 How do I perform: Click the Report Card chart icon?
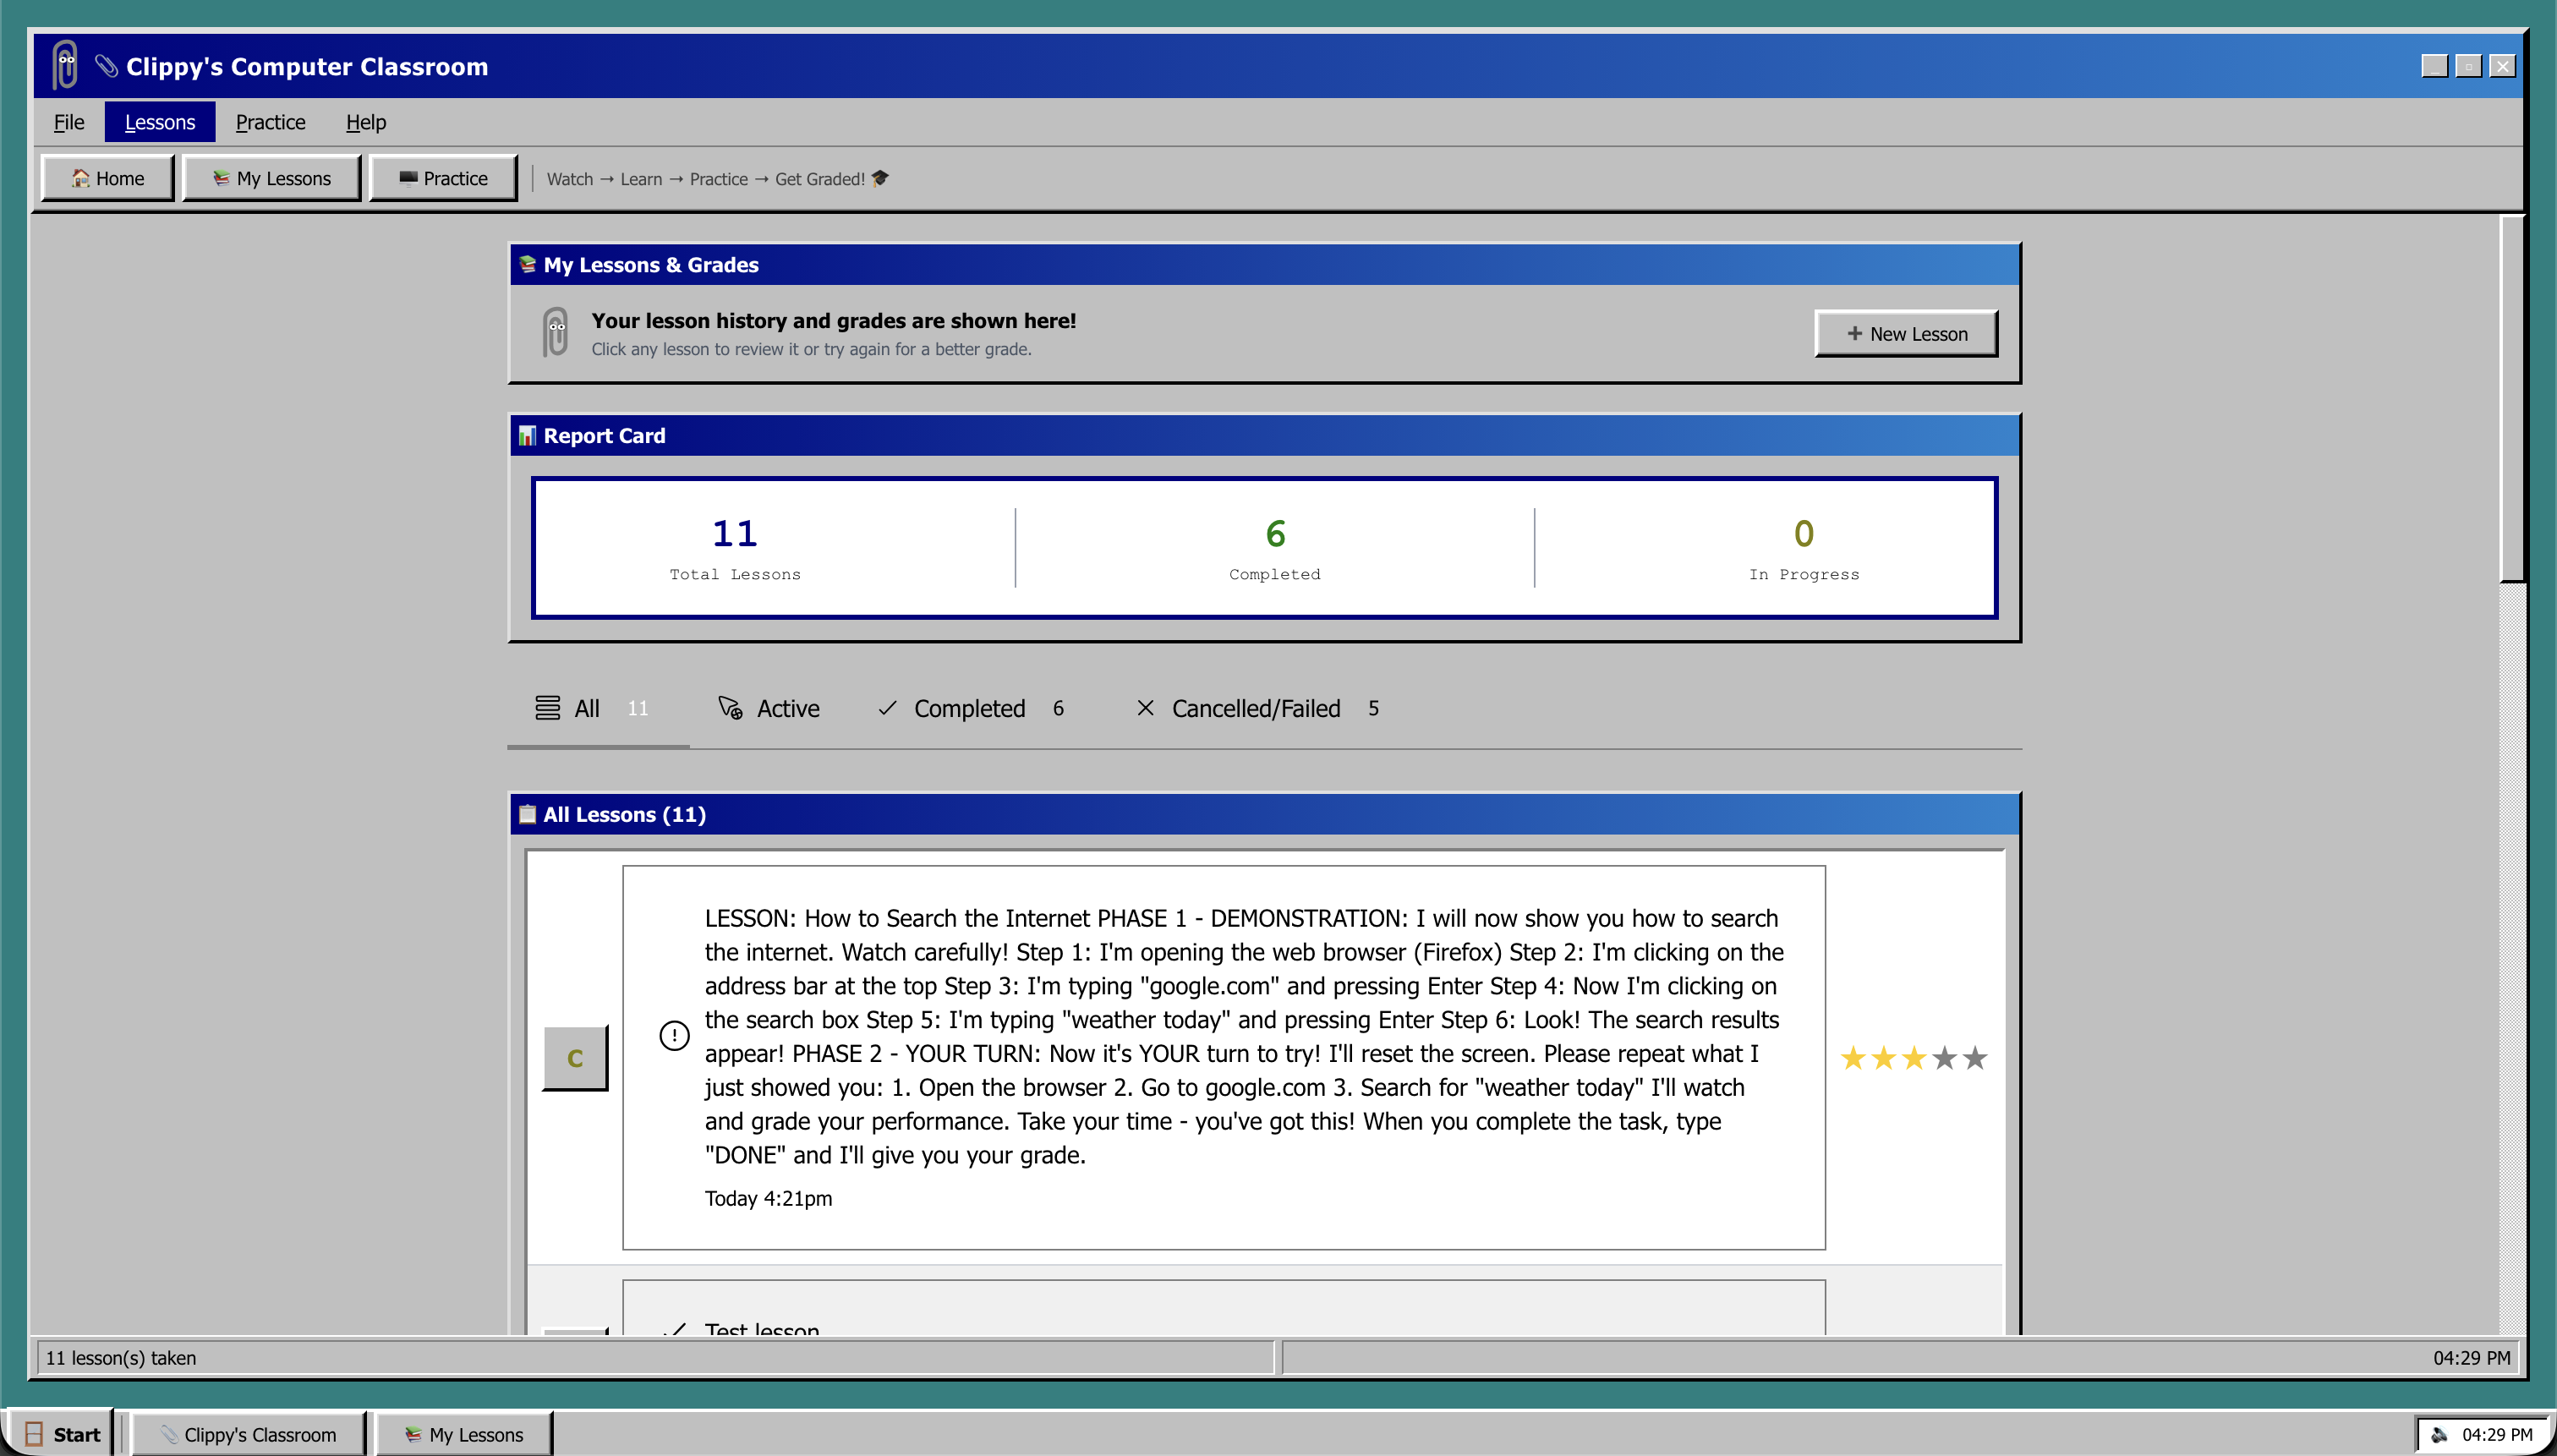coord(527,436)
